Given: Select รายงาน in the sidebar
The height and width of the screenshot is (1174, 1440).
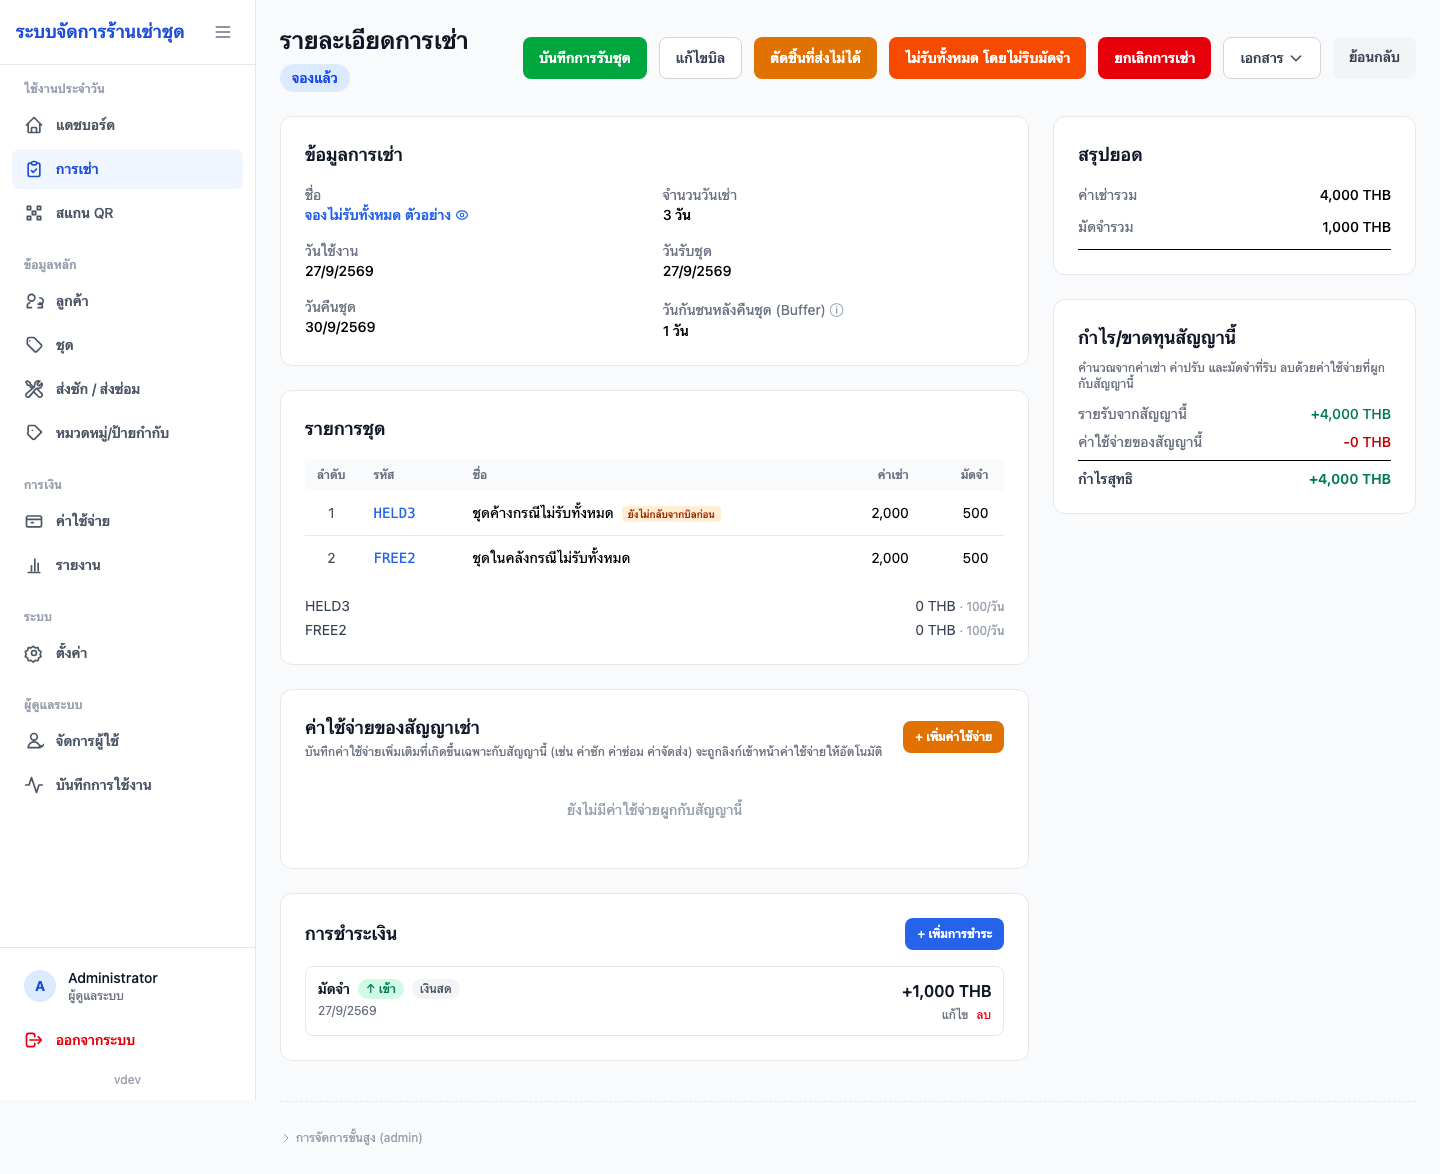Looking at the screenshot, I should (127, 565).
